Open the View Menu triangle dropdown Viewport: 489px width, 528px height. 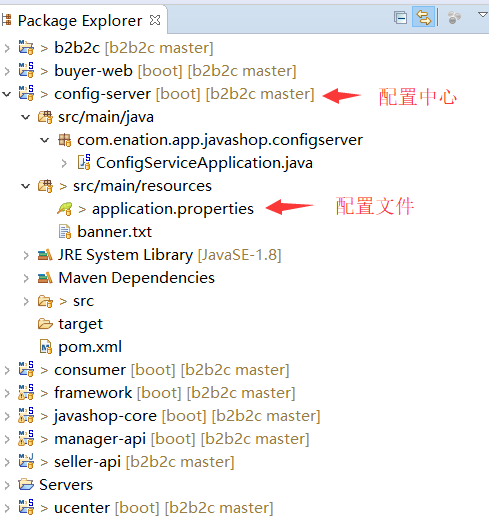pos(483,14)
